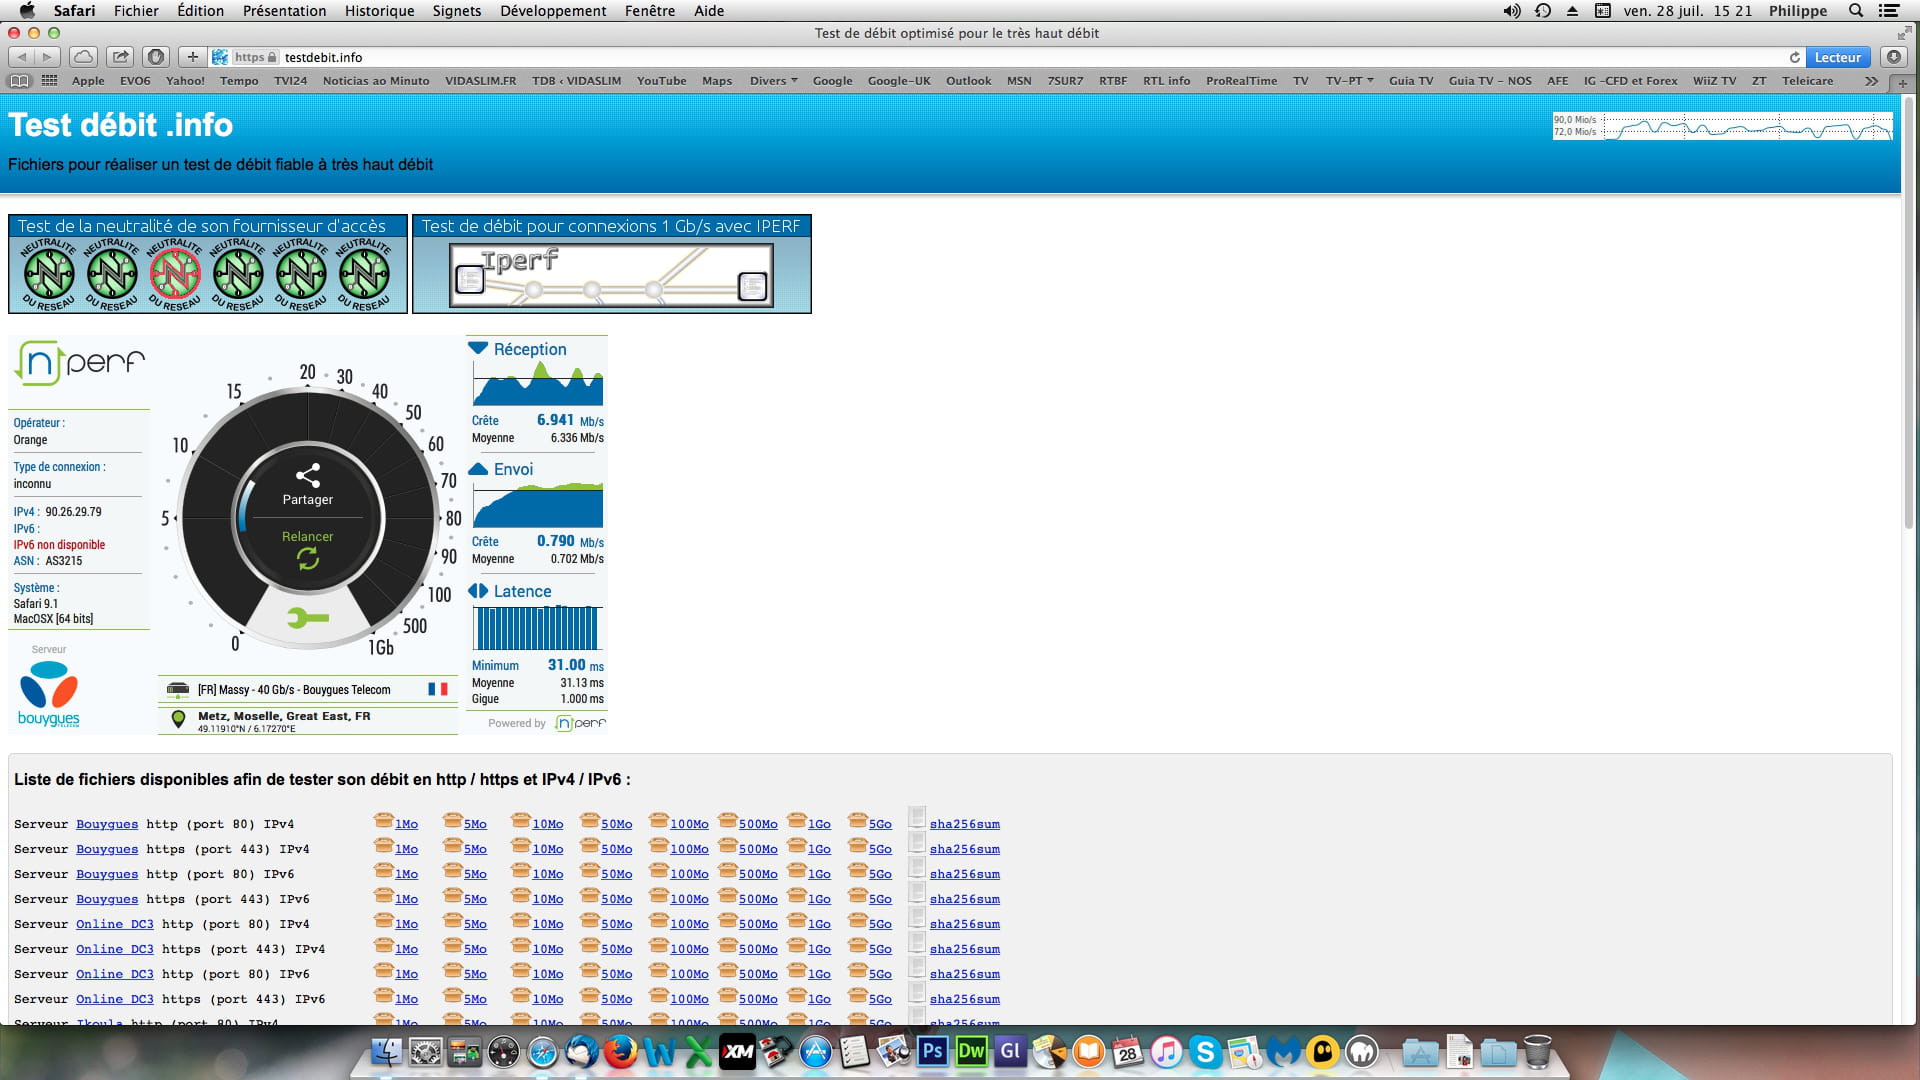Open the Développement menu
Viewport: 1920px width, 1080px height.
click(553, 11)
